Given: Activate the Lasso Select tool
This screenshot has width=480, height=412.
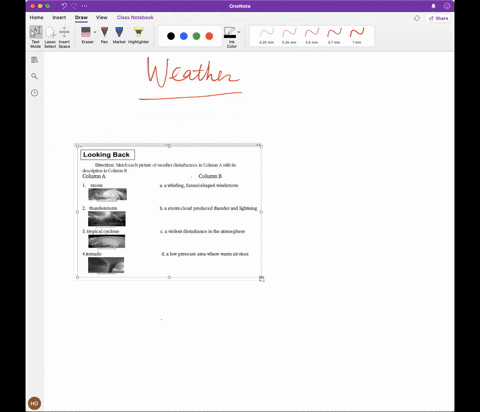Looking at the screenshot, I should click(x=50, y=37).
